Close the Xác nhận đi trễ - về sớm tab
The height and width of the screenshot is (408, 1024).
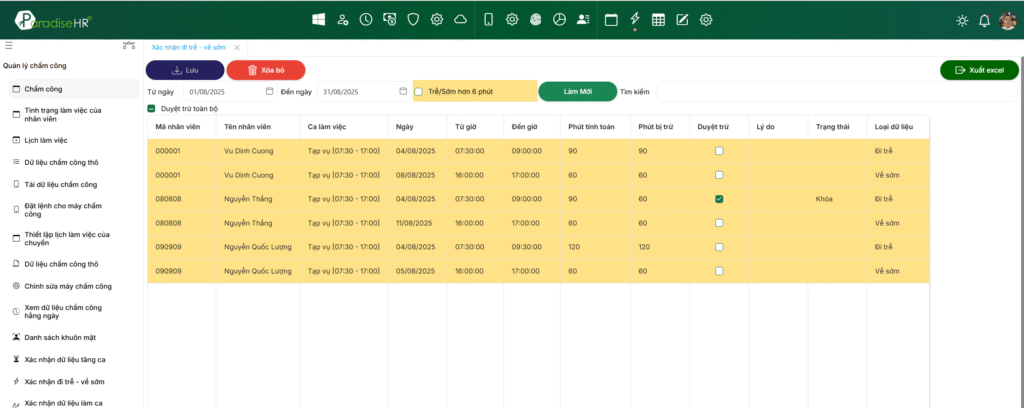pos(237,48)
